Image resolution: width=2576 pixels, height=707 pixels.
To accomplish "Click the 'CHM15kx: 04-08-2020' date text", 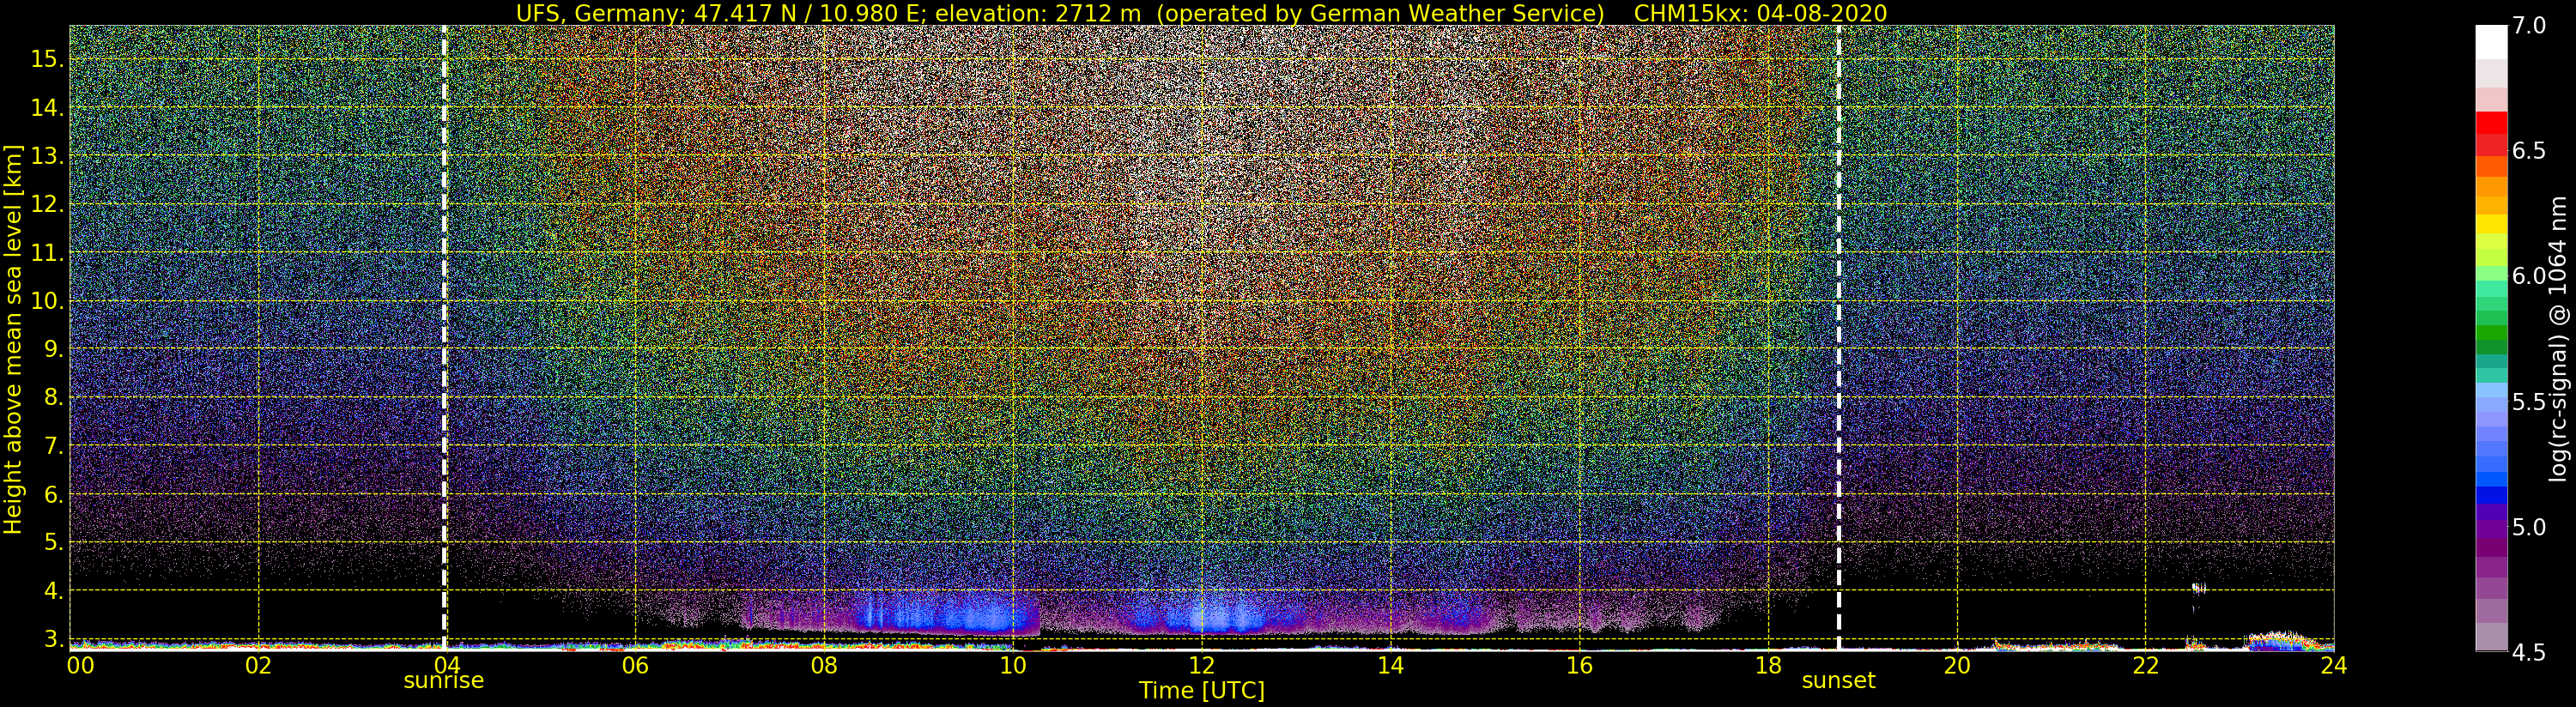I will 1760,13.
